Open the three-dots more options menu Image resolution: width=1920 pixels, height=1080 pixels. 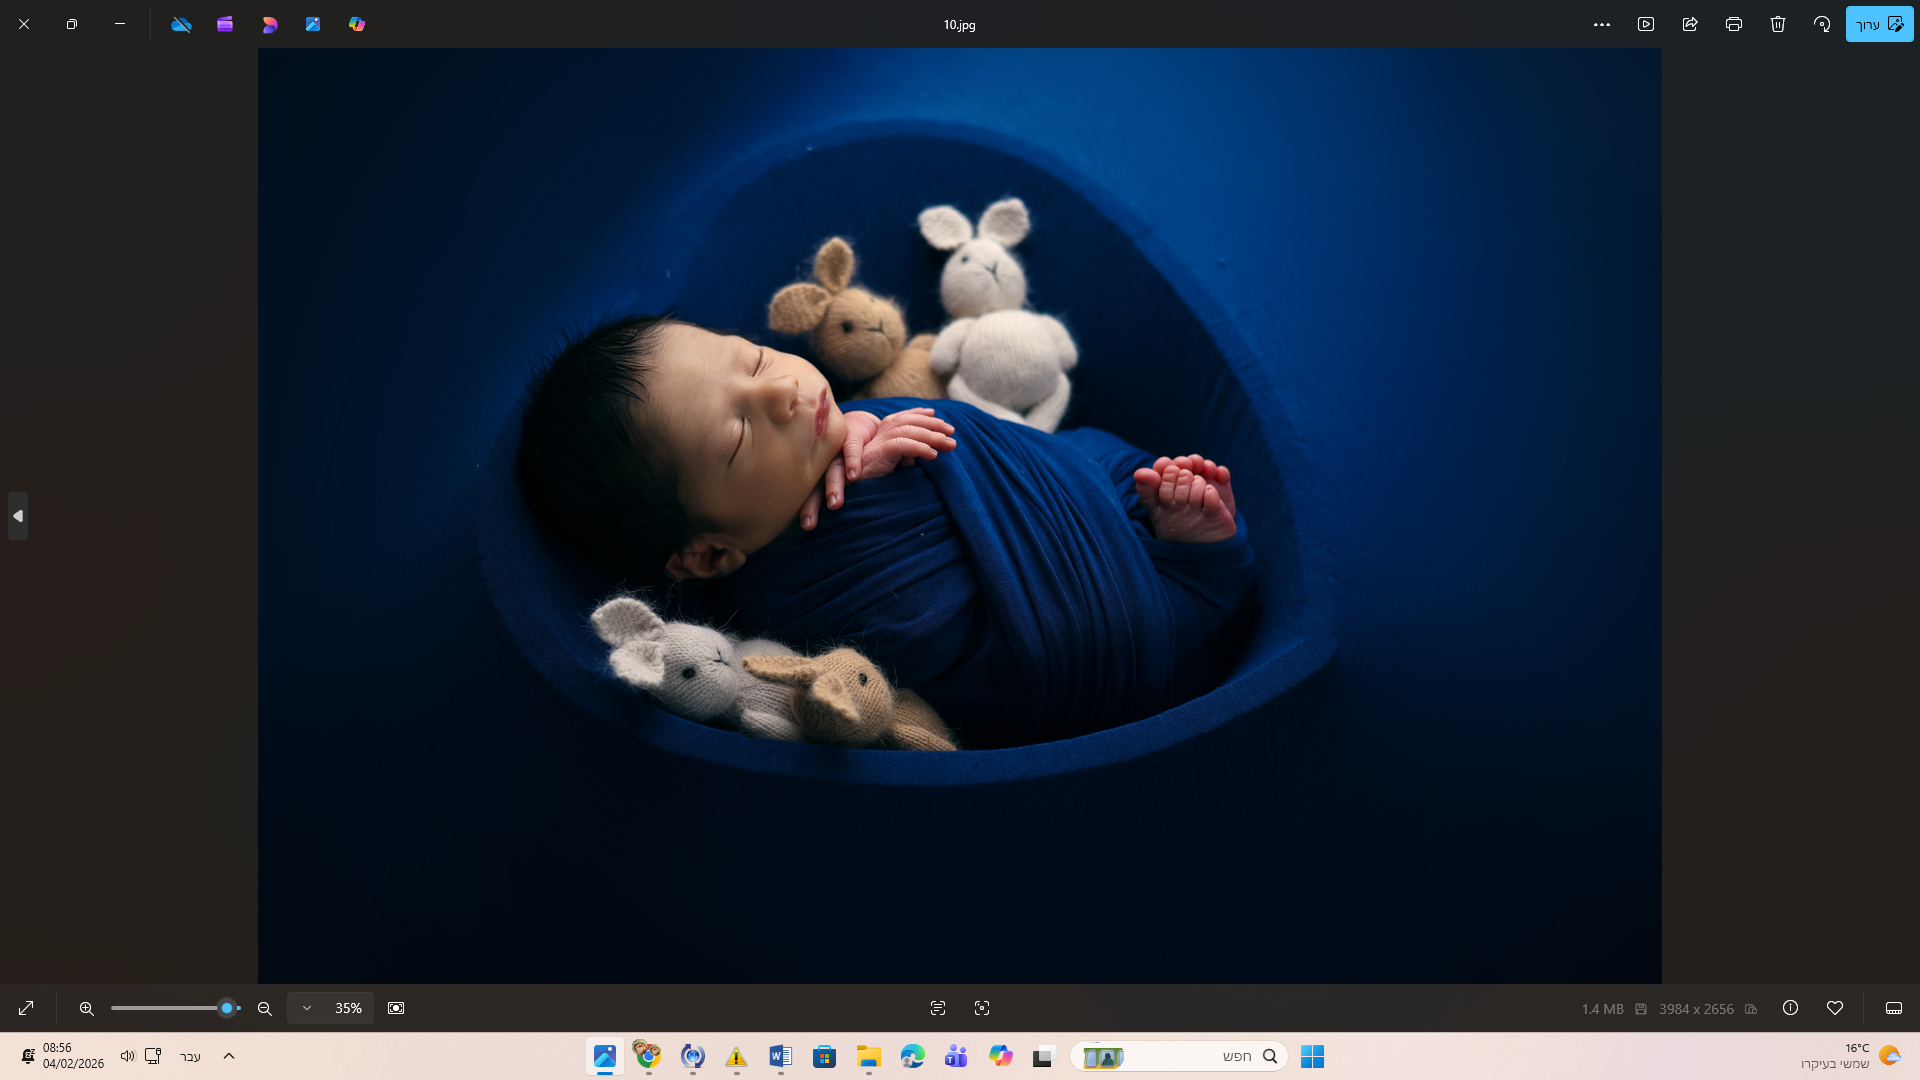[x=1602, y=24]
